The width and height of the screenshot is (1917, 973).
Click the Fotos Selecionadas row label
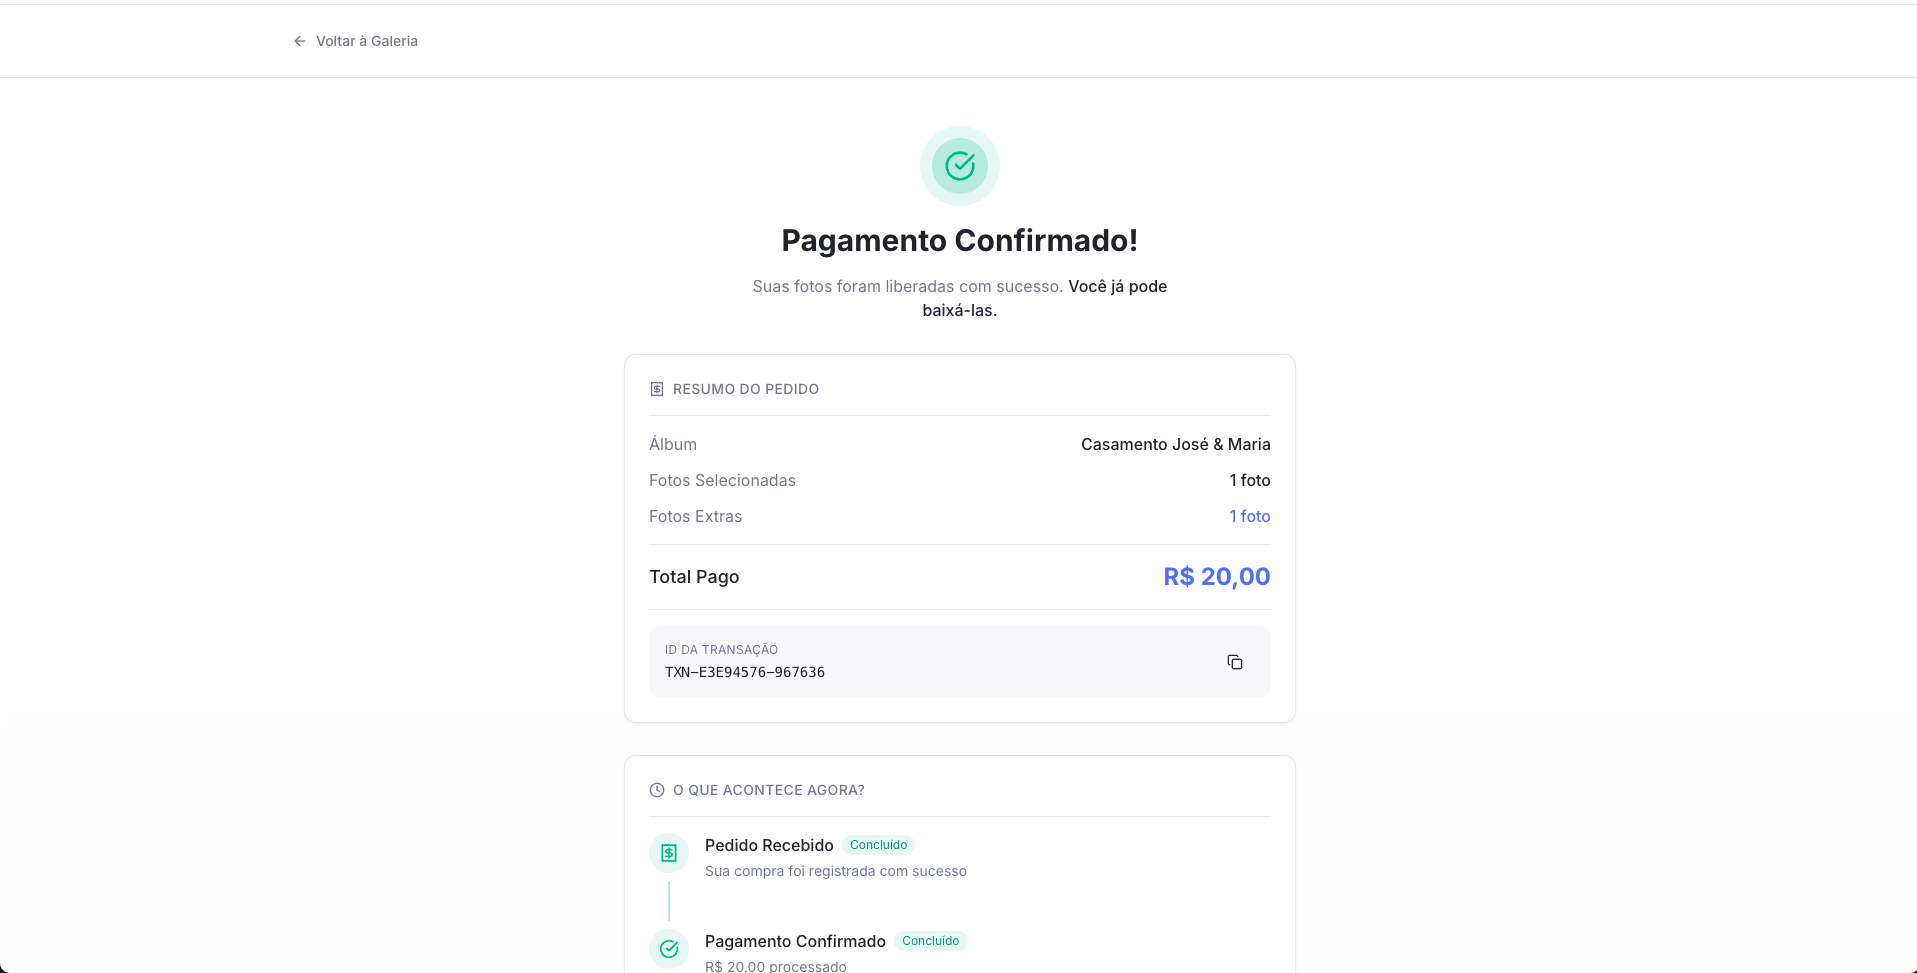click(722, 480)
